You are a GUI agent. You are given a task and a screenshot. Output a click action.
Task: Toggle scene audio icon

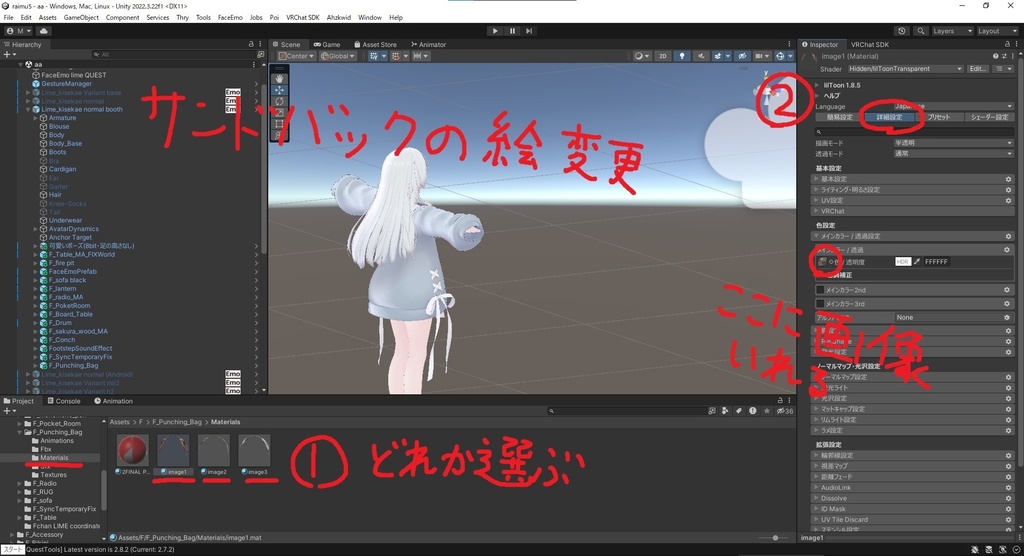(x=701, y=56)
